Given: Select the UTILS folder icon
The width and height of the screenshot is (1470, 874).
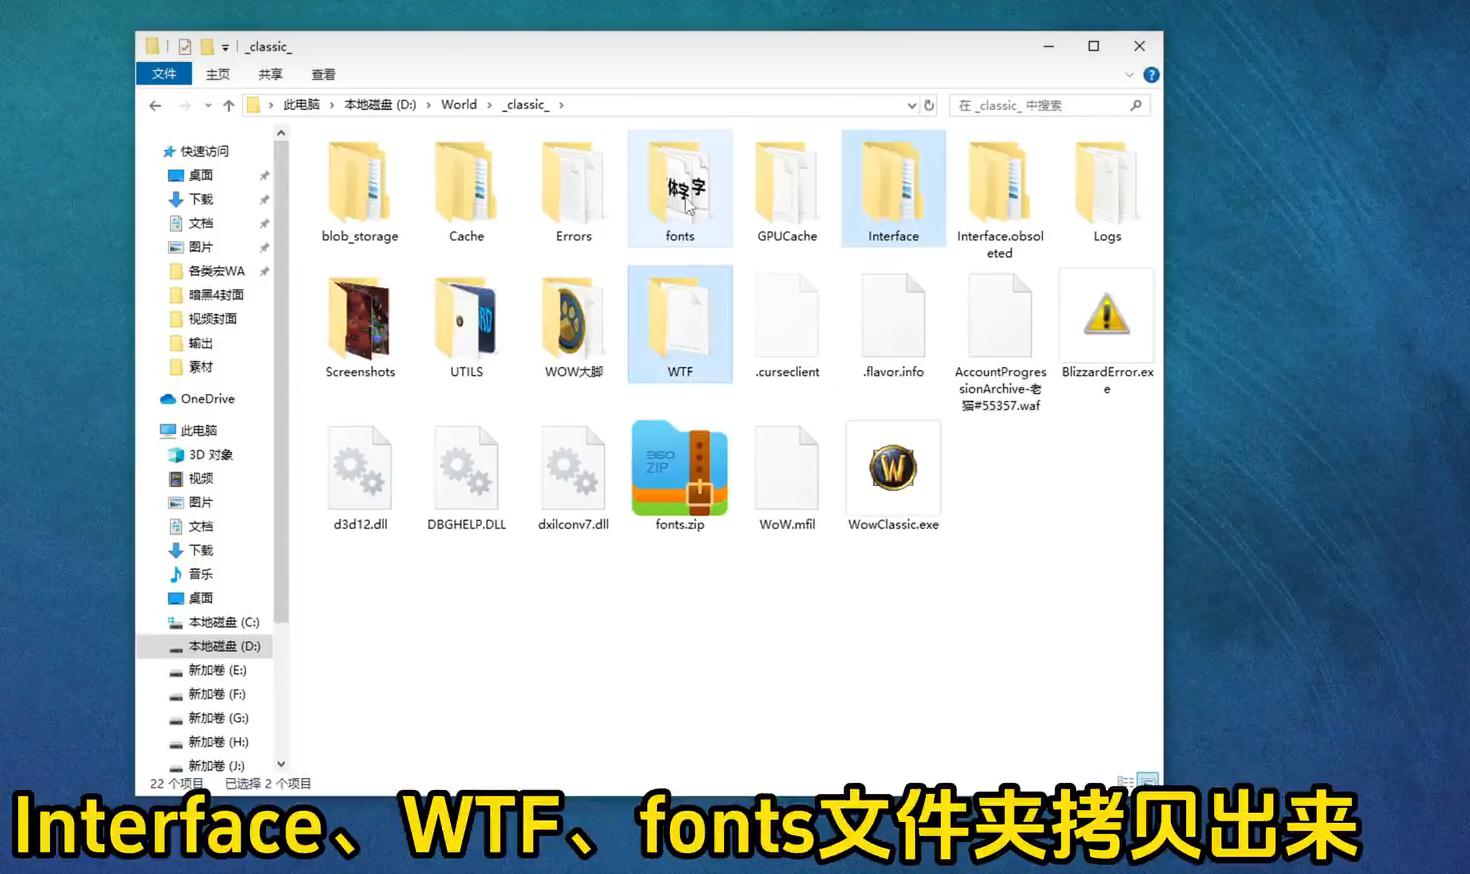Looking at the screenshot, I should [466, 320].
